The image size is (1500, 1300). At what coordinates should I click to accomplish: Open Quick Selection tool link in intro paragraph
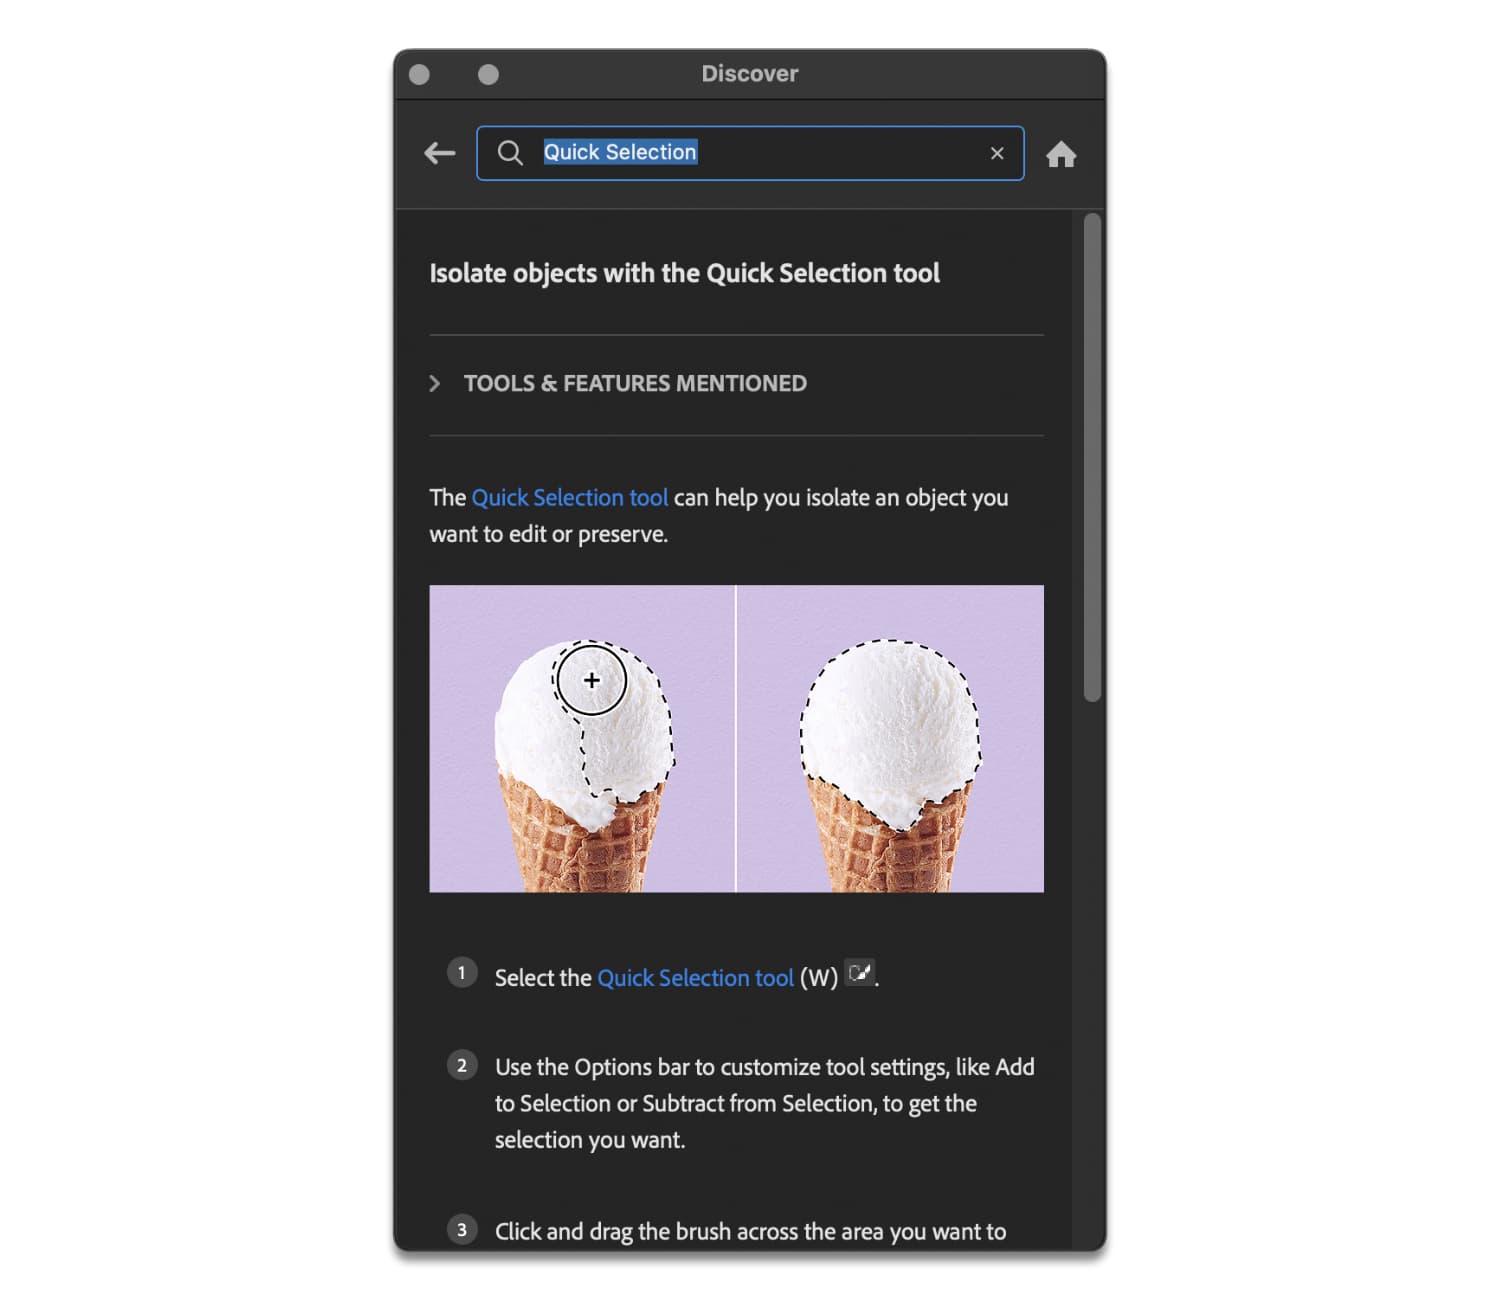pyautogui.click(x=569, y=497)
